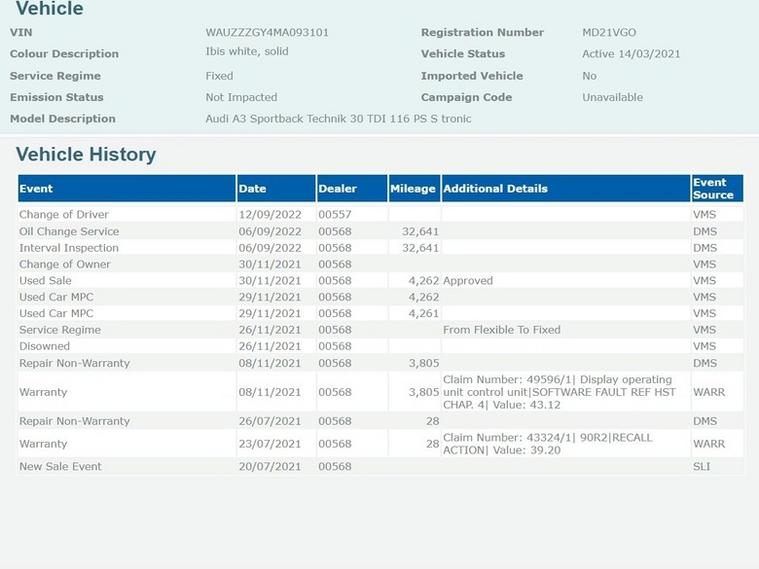
Task: Select the Disowned event row
Action: tap(45, 346)
